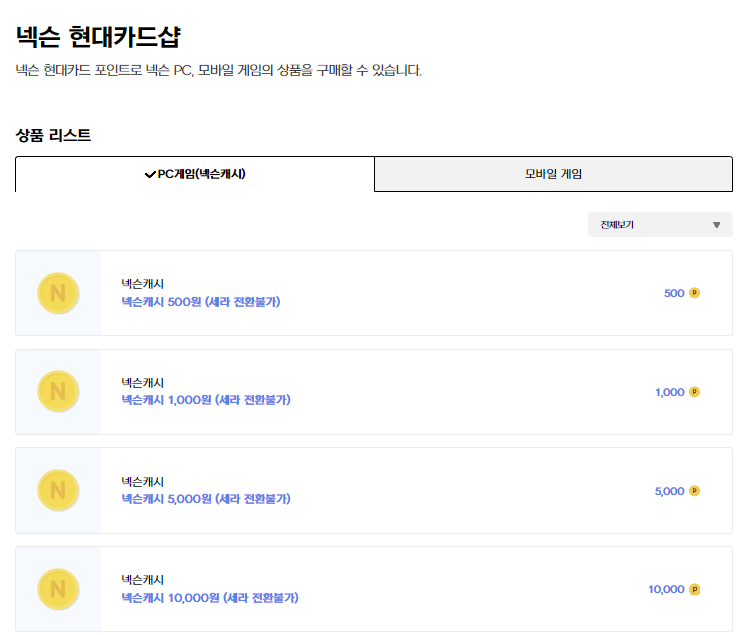The height and width of the screenshot is (635, 743).
Task: Click the N coin icon for 넥슨캐시 5,000원
Action: click(58, 490)
